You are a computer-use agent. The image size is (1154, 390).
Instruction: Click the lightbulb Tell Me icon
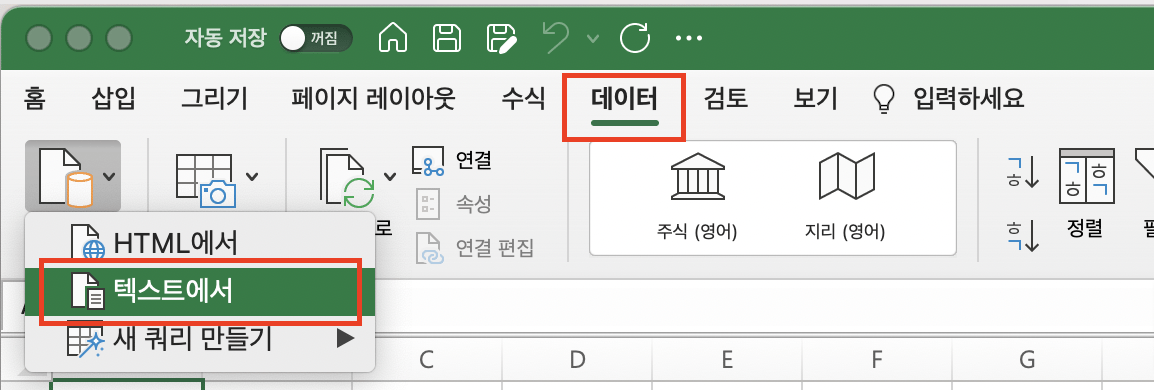tap(883, 99)
